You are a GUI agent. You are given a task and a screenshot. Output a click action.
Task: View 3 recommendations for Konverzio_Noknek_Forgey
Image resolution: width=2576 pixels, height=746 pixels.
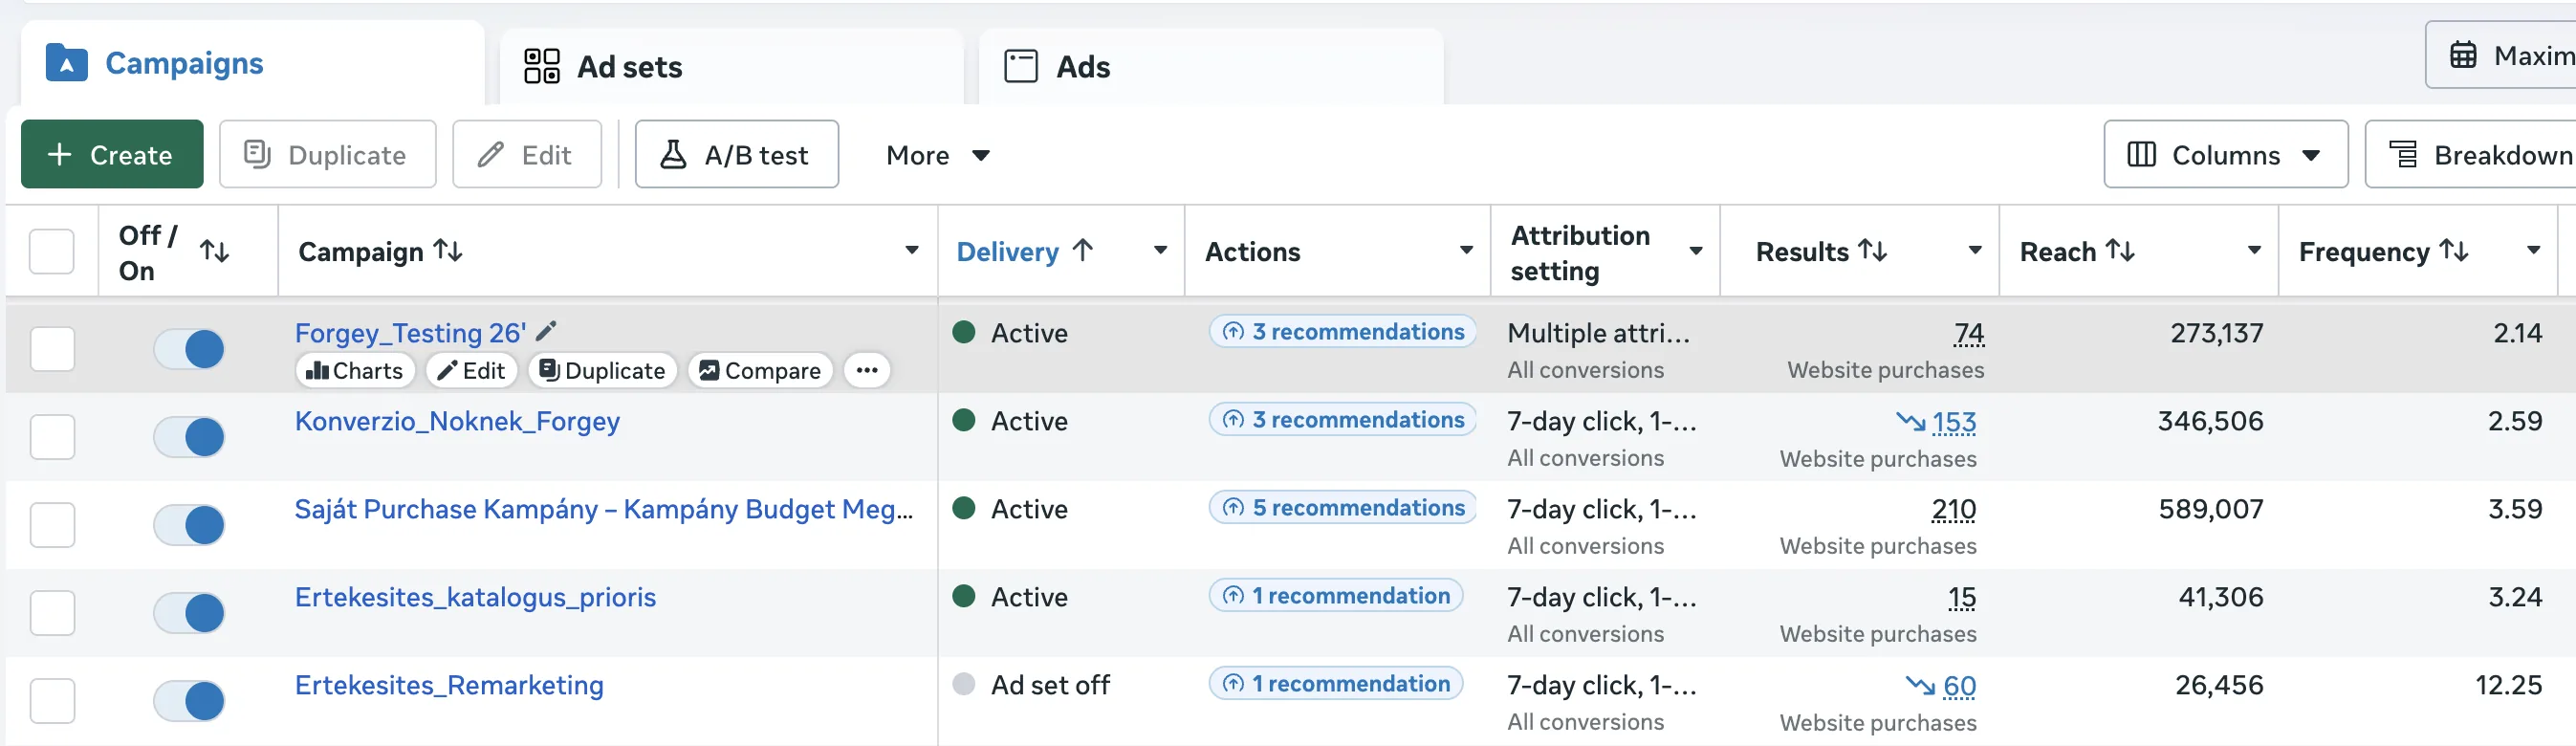point(1343,419)
